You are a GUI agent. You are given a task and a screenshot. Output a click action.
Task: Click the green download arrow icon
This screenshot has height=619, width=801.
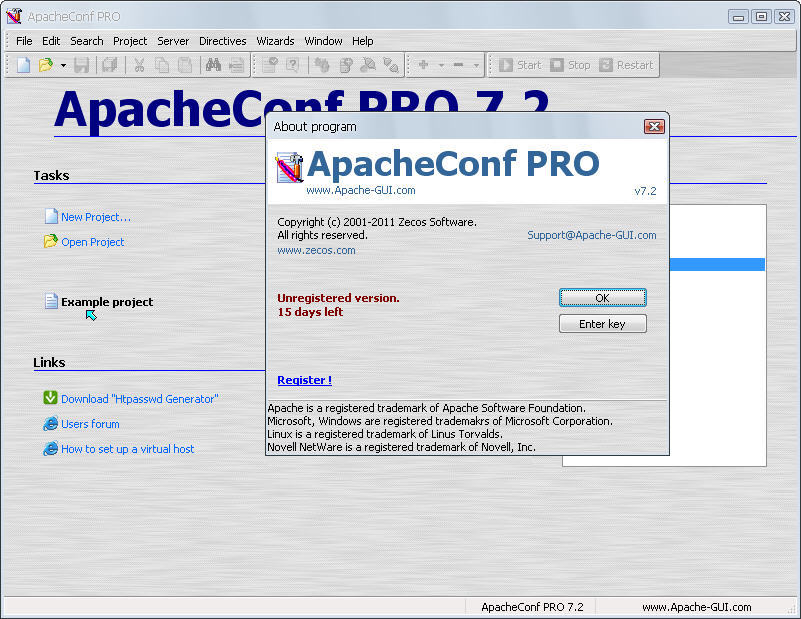tap(51, 397)
